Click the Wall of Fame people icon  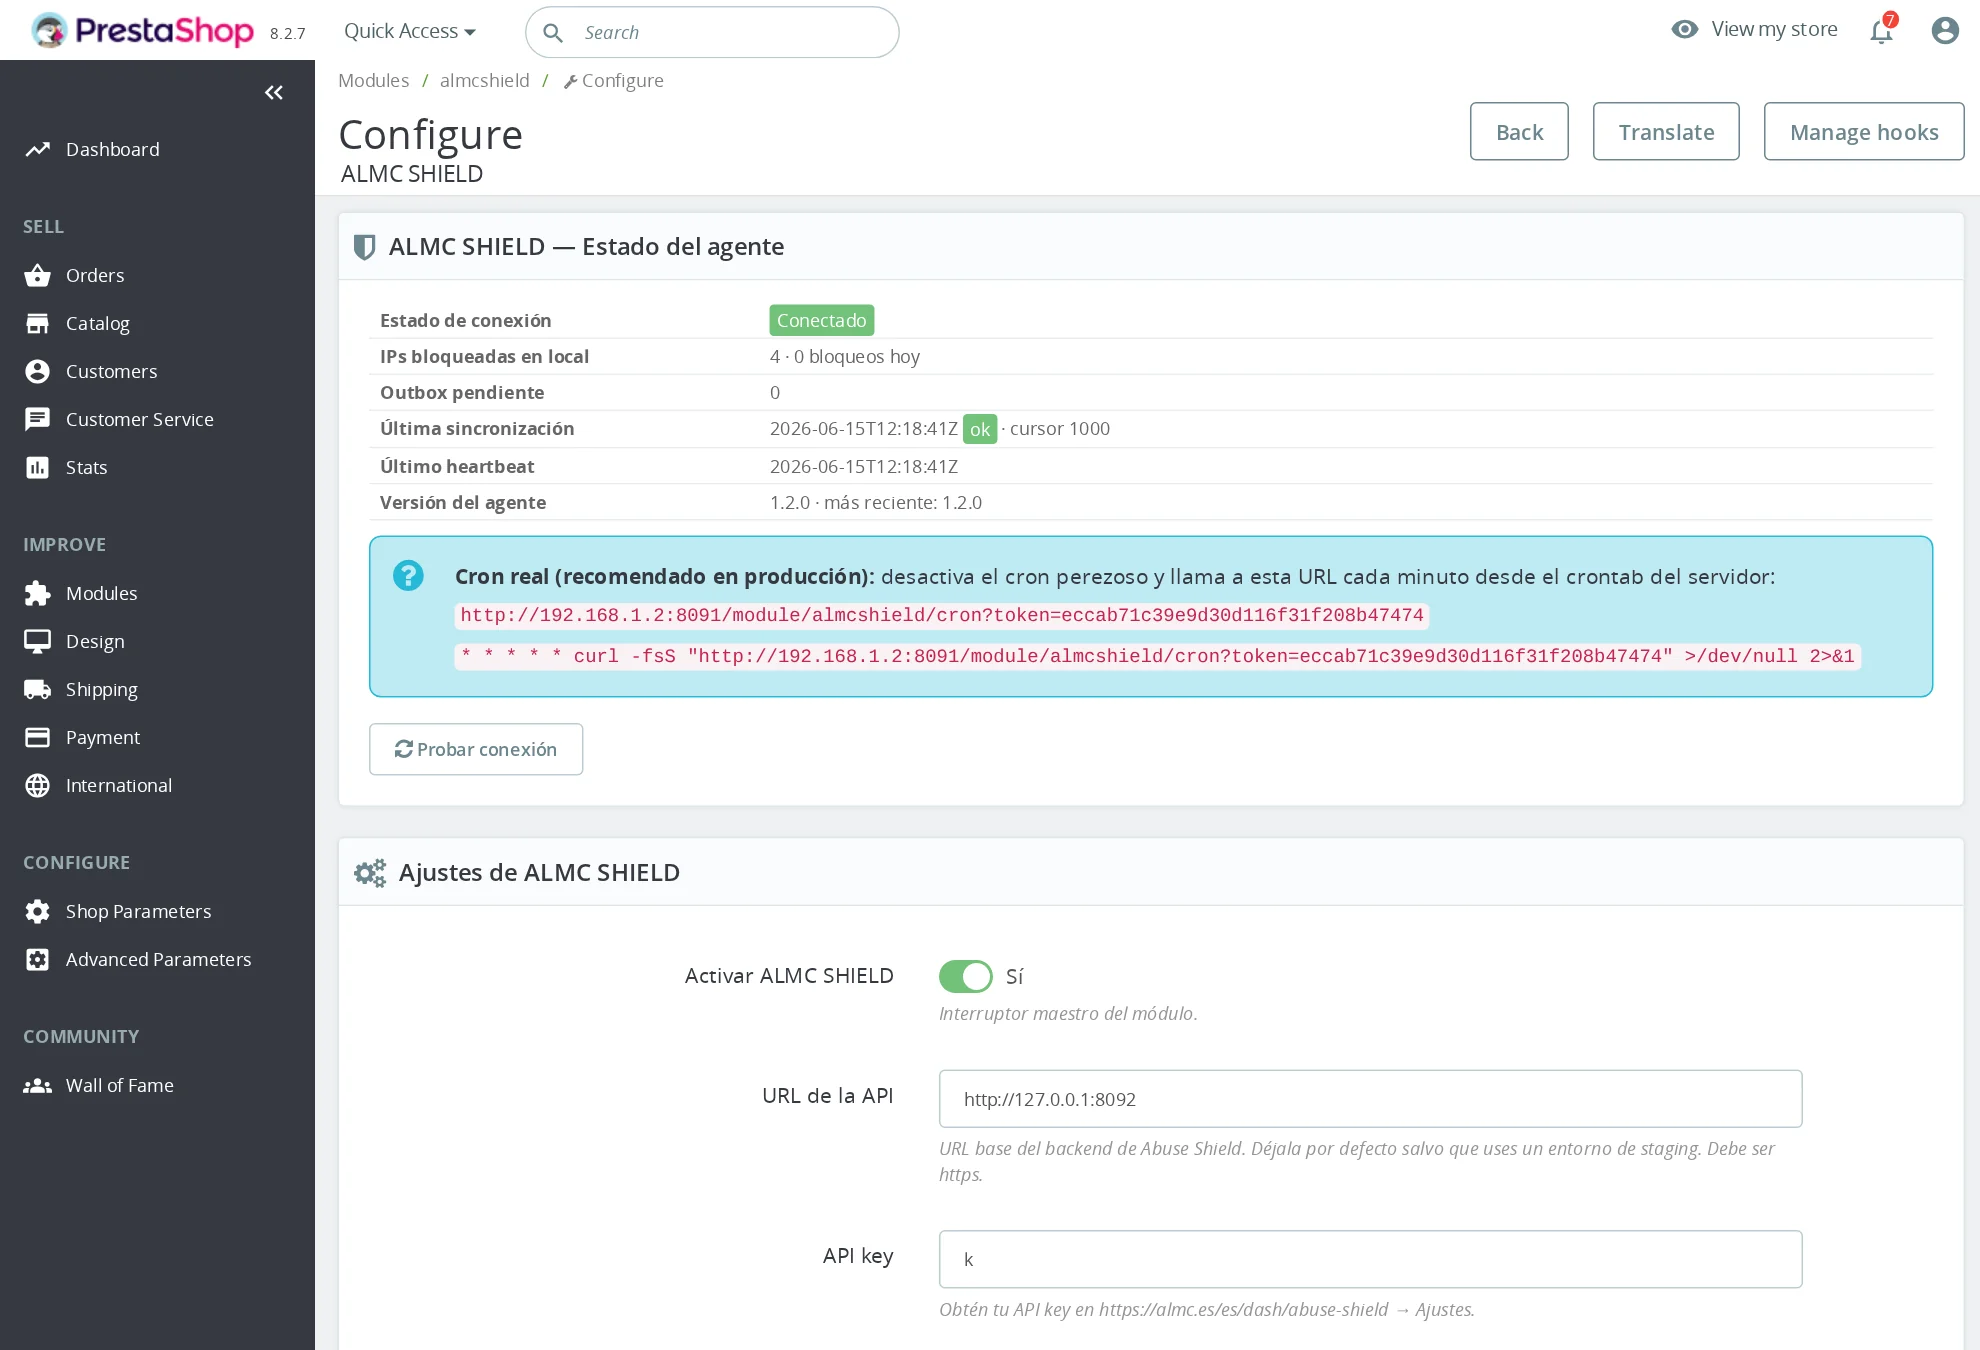[38, 1086]
